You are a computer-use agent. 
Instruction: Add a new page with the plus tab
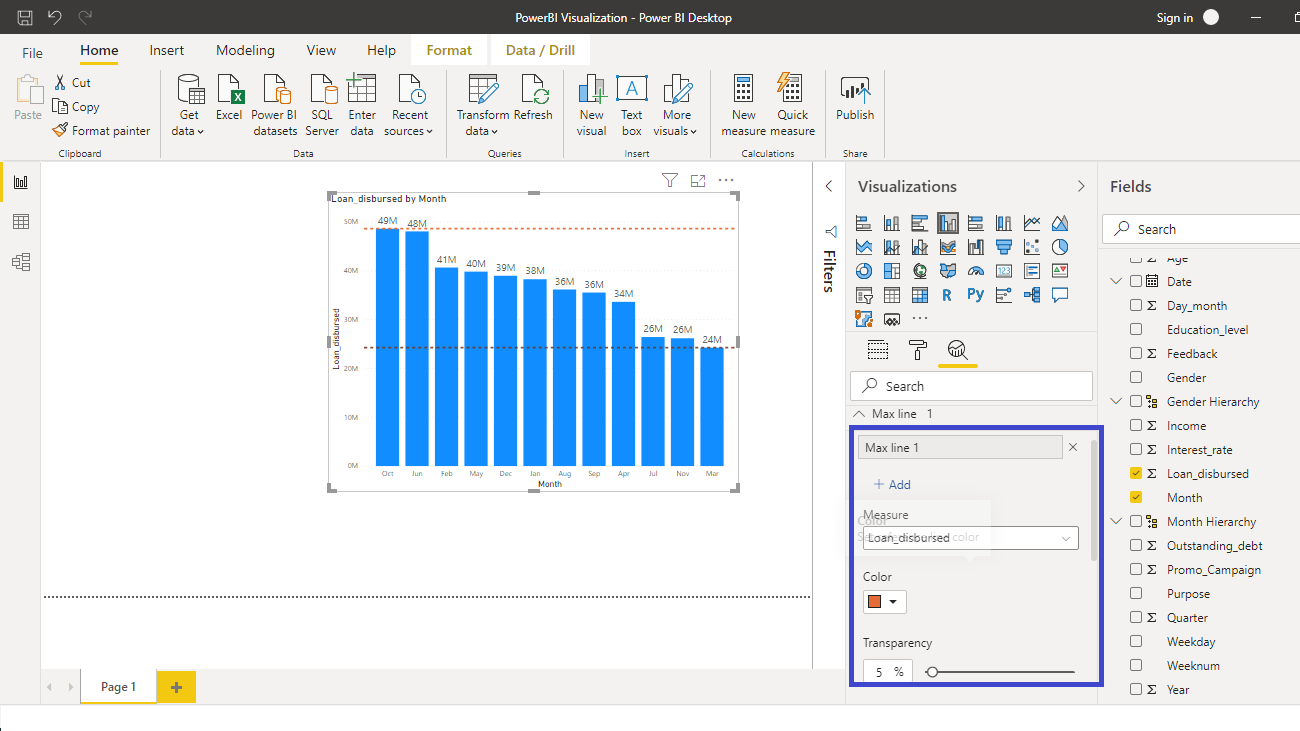point(176,687)
